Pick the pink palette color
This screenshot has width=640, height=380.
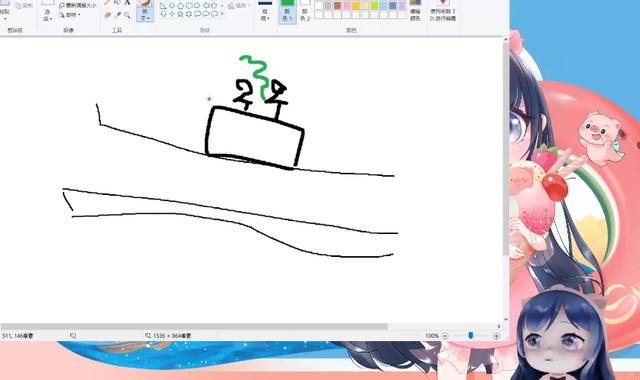[x=347, y=6]
